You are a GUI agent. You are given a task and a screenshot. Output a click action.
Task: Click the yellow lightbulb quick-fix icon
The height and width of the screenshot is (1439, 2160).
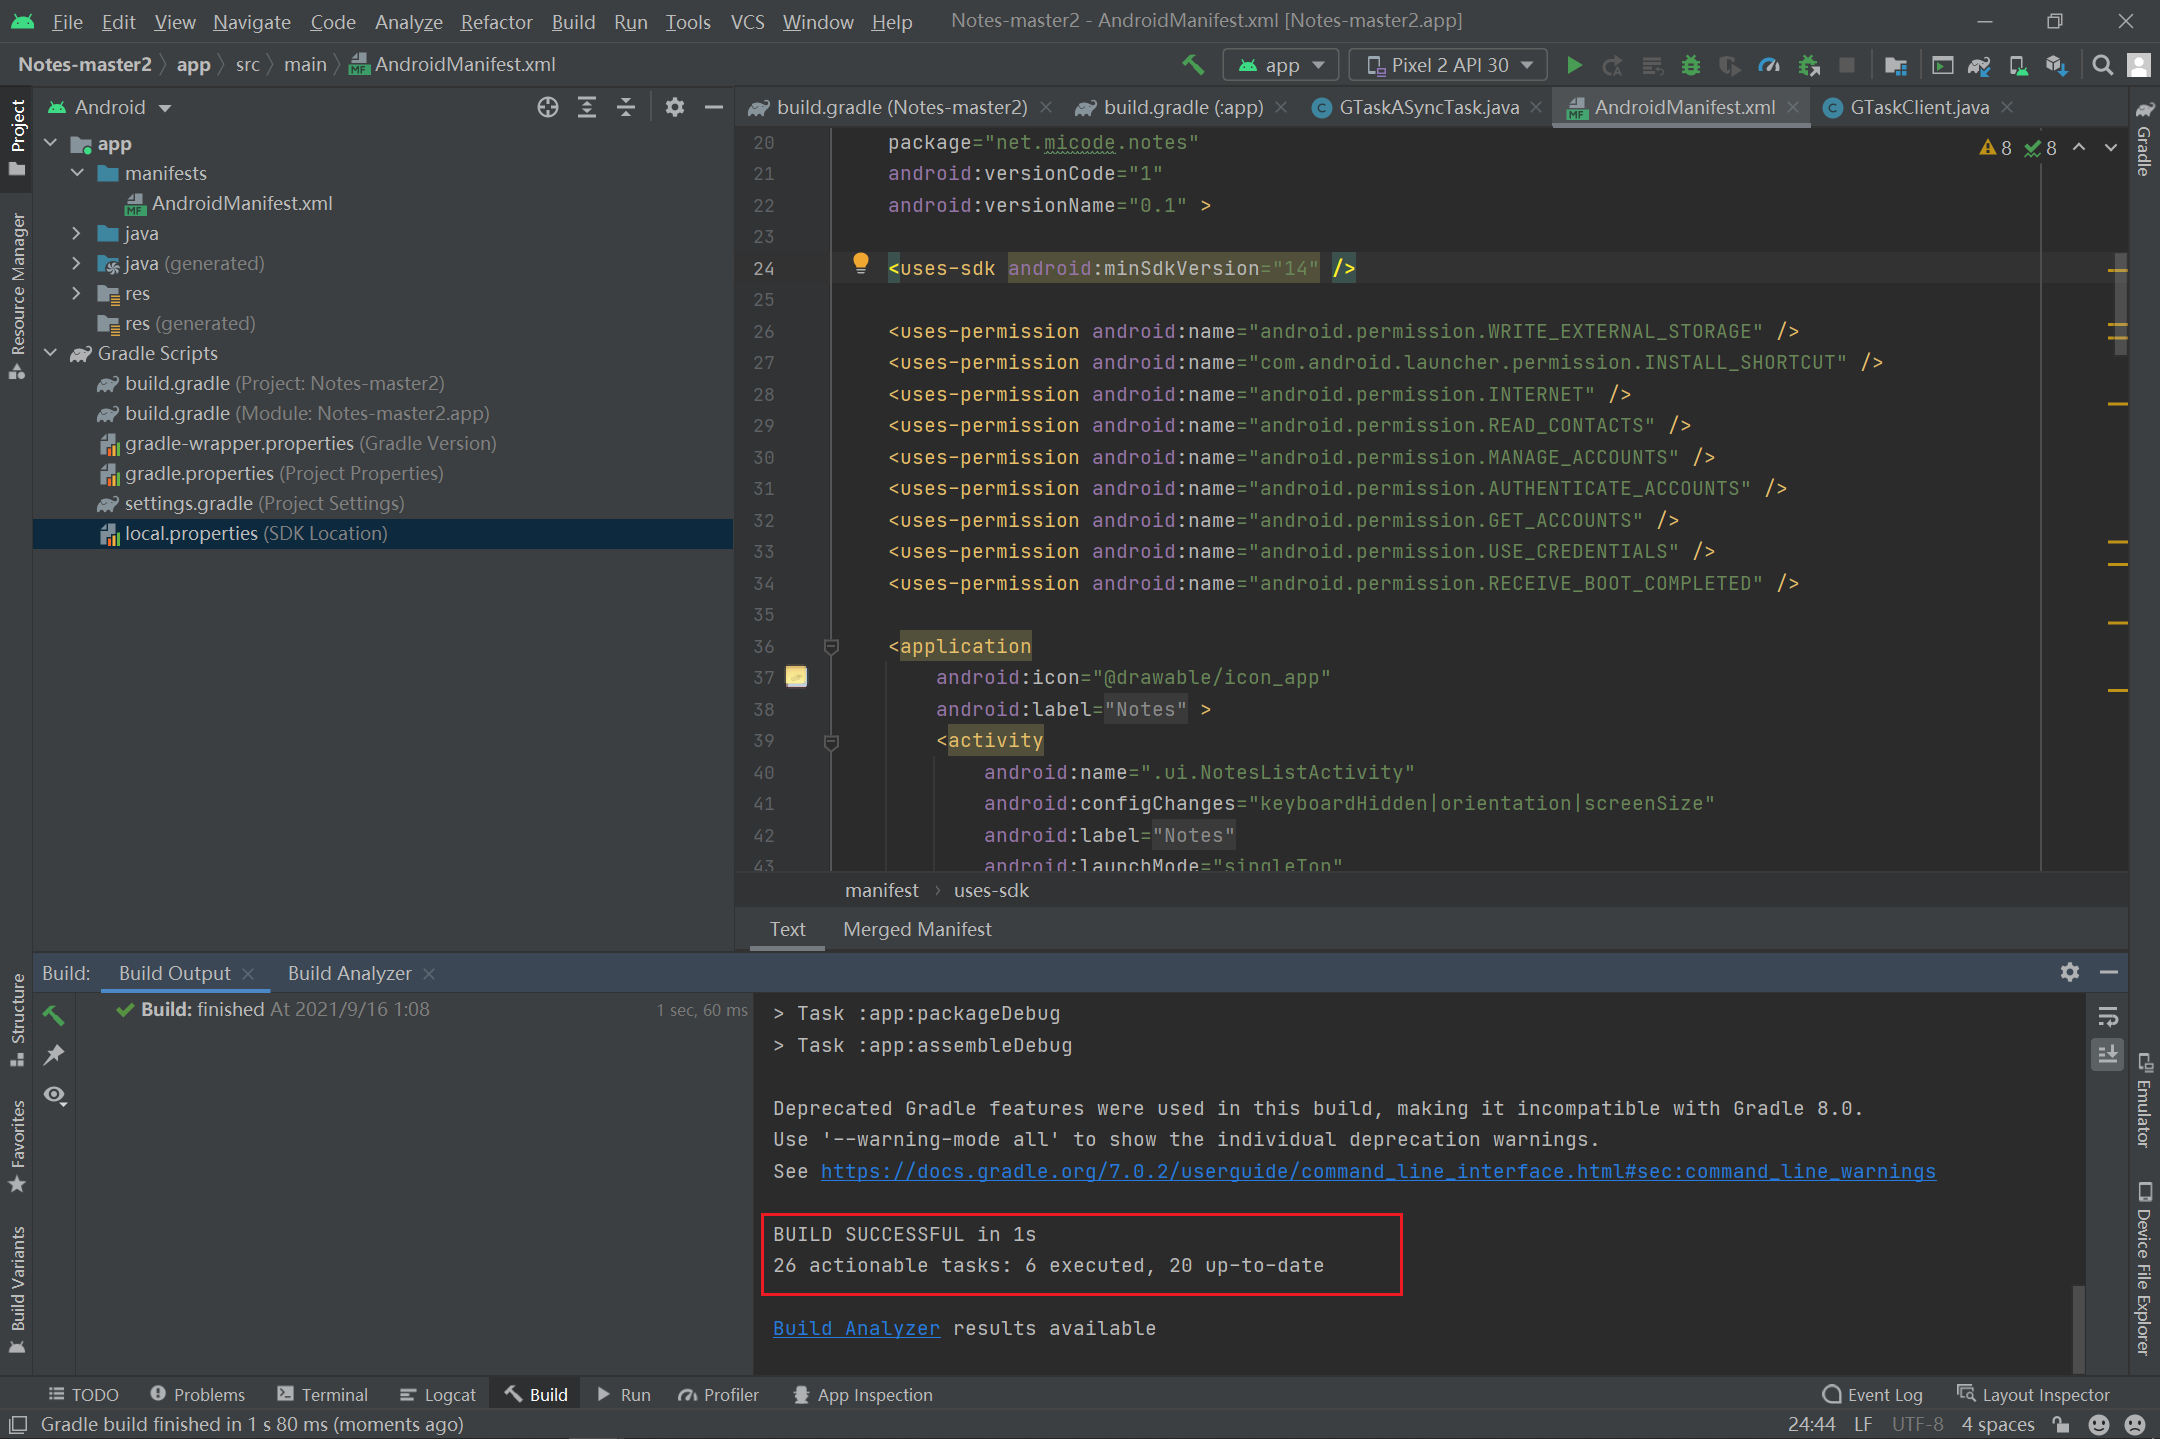860,264
